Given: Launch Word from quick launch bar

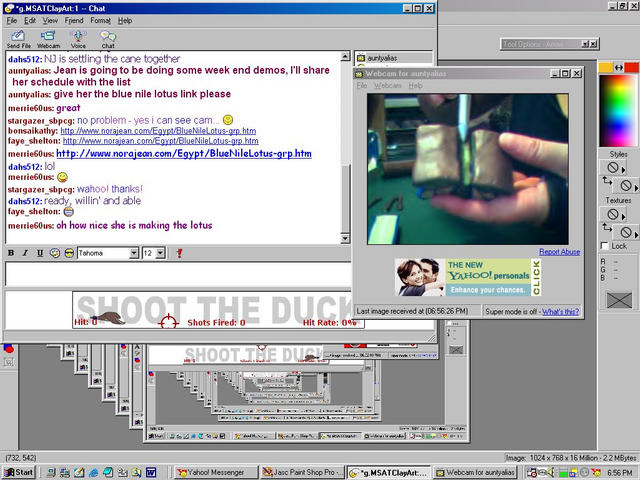Looking at the screenshot, I should pyautogui.click(x=151, y=472).
